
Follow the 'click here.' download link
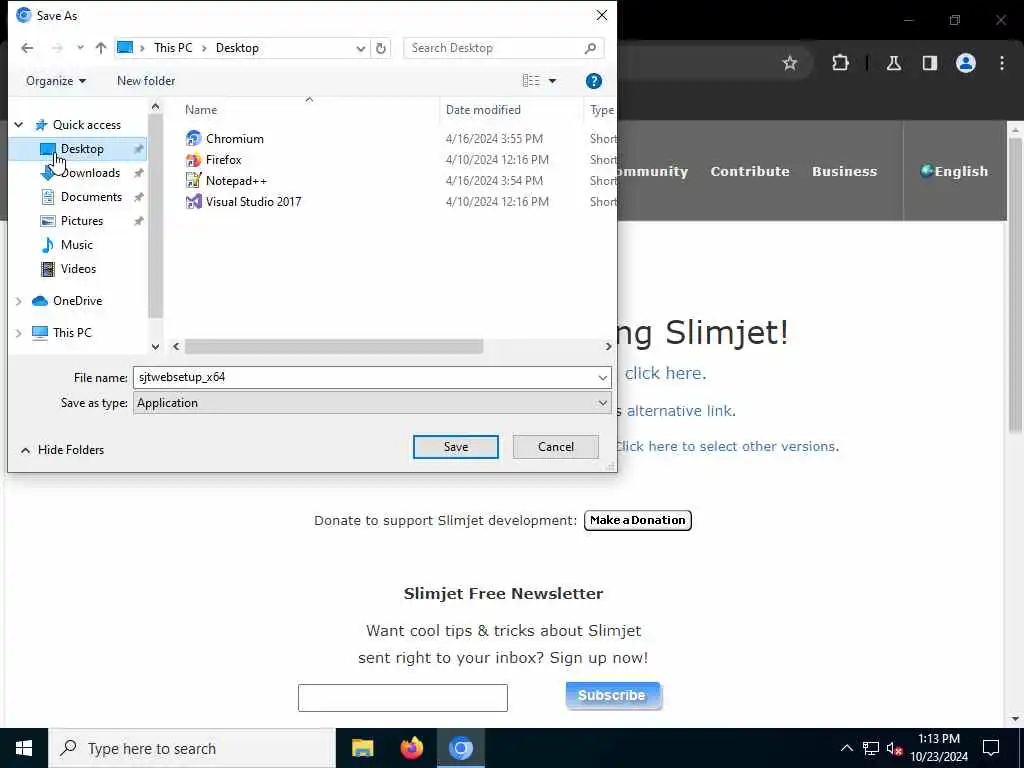(x=665, y=373)
